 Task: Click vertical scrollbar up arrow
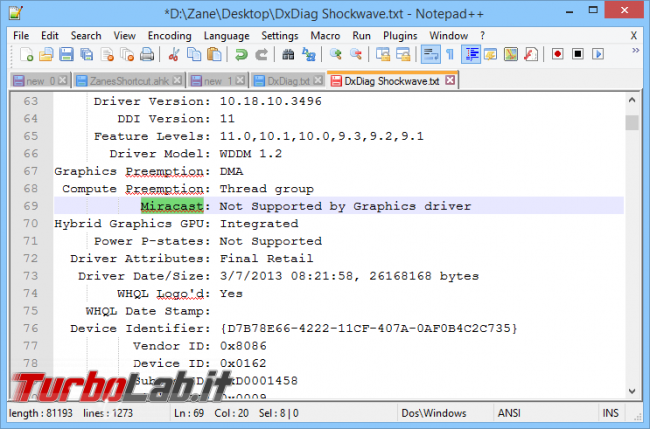tap(632, 100)
